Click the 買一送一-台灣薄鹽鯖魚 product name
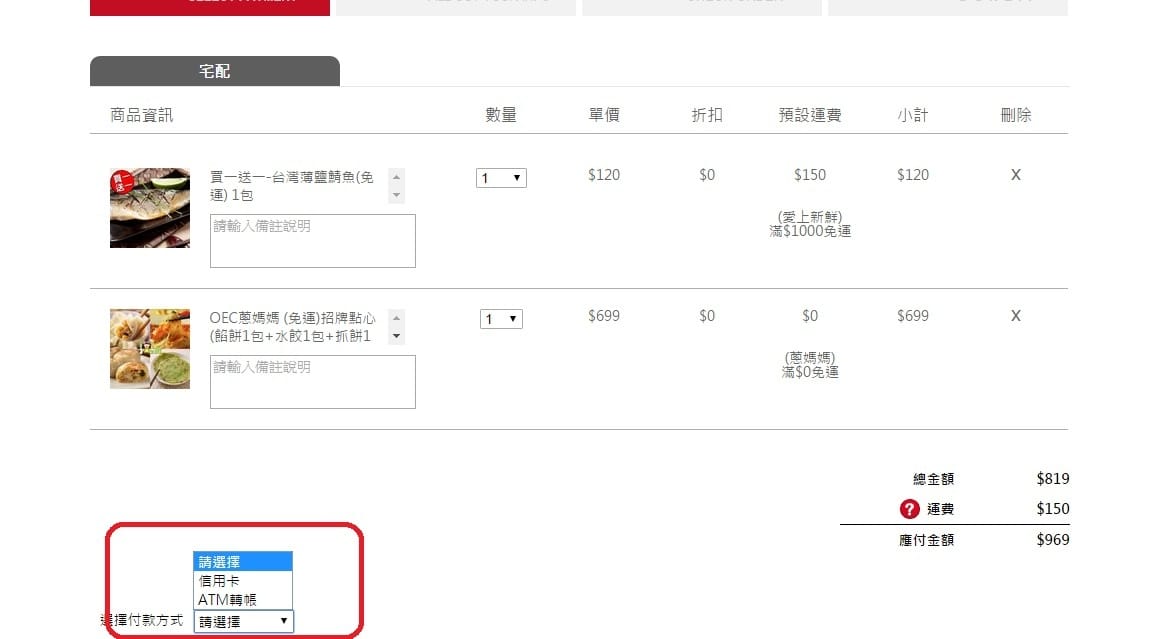Image resolution: width=1174 pixels, height=639 pixels. tap(292, 186)
